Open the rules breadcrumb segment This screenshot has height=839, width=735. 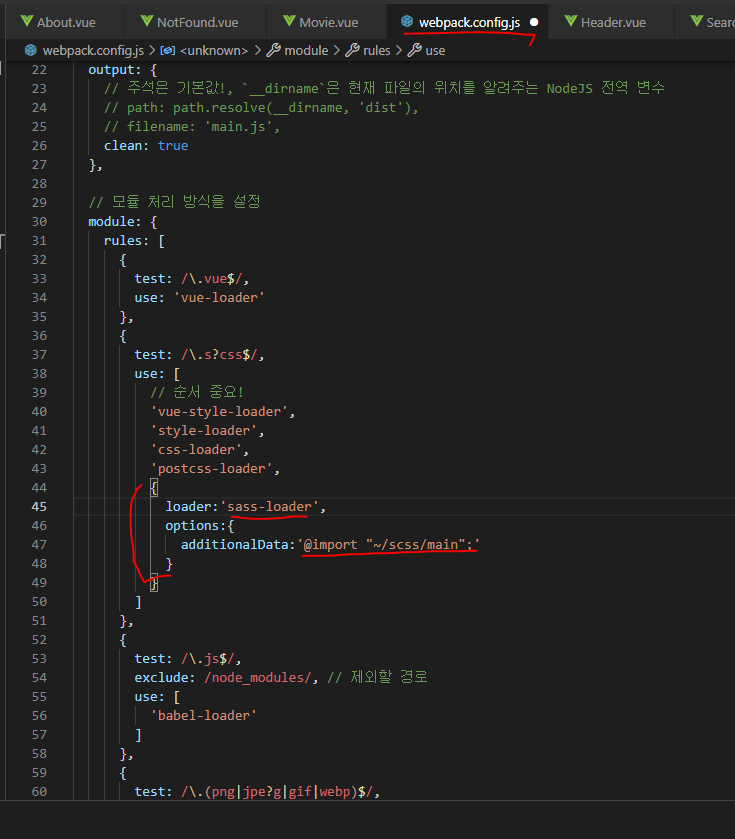tap(377, 51)
